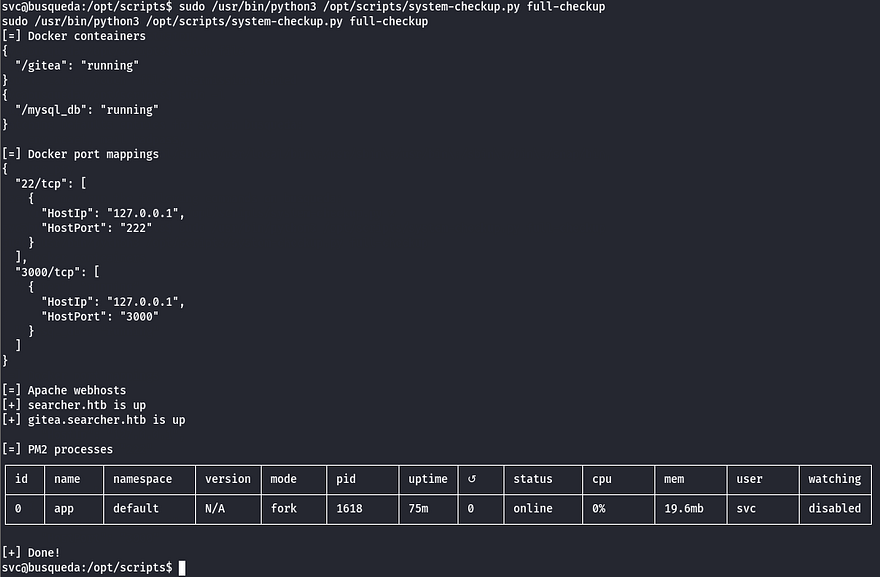Click the "PM2 processes" section heading
The image size is (880, 577).
[70, 449]
